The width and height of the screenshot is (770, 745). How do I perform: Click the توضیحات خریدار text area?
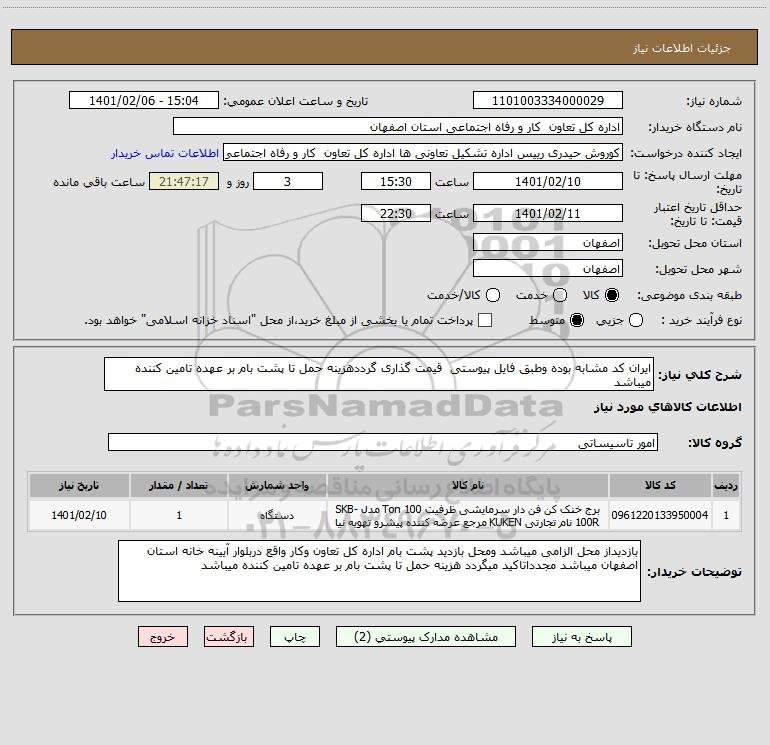coord(379,571)
